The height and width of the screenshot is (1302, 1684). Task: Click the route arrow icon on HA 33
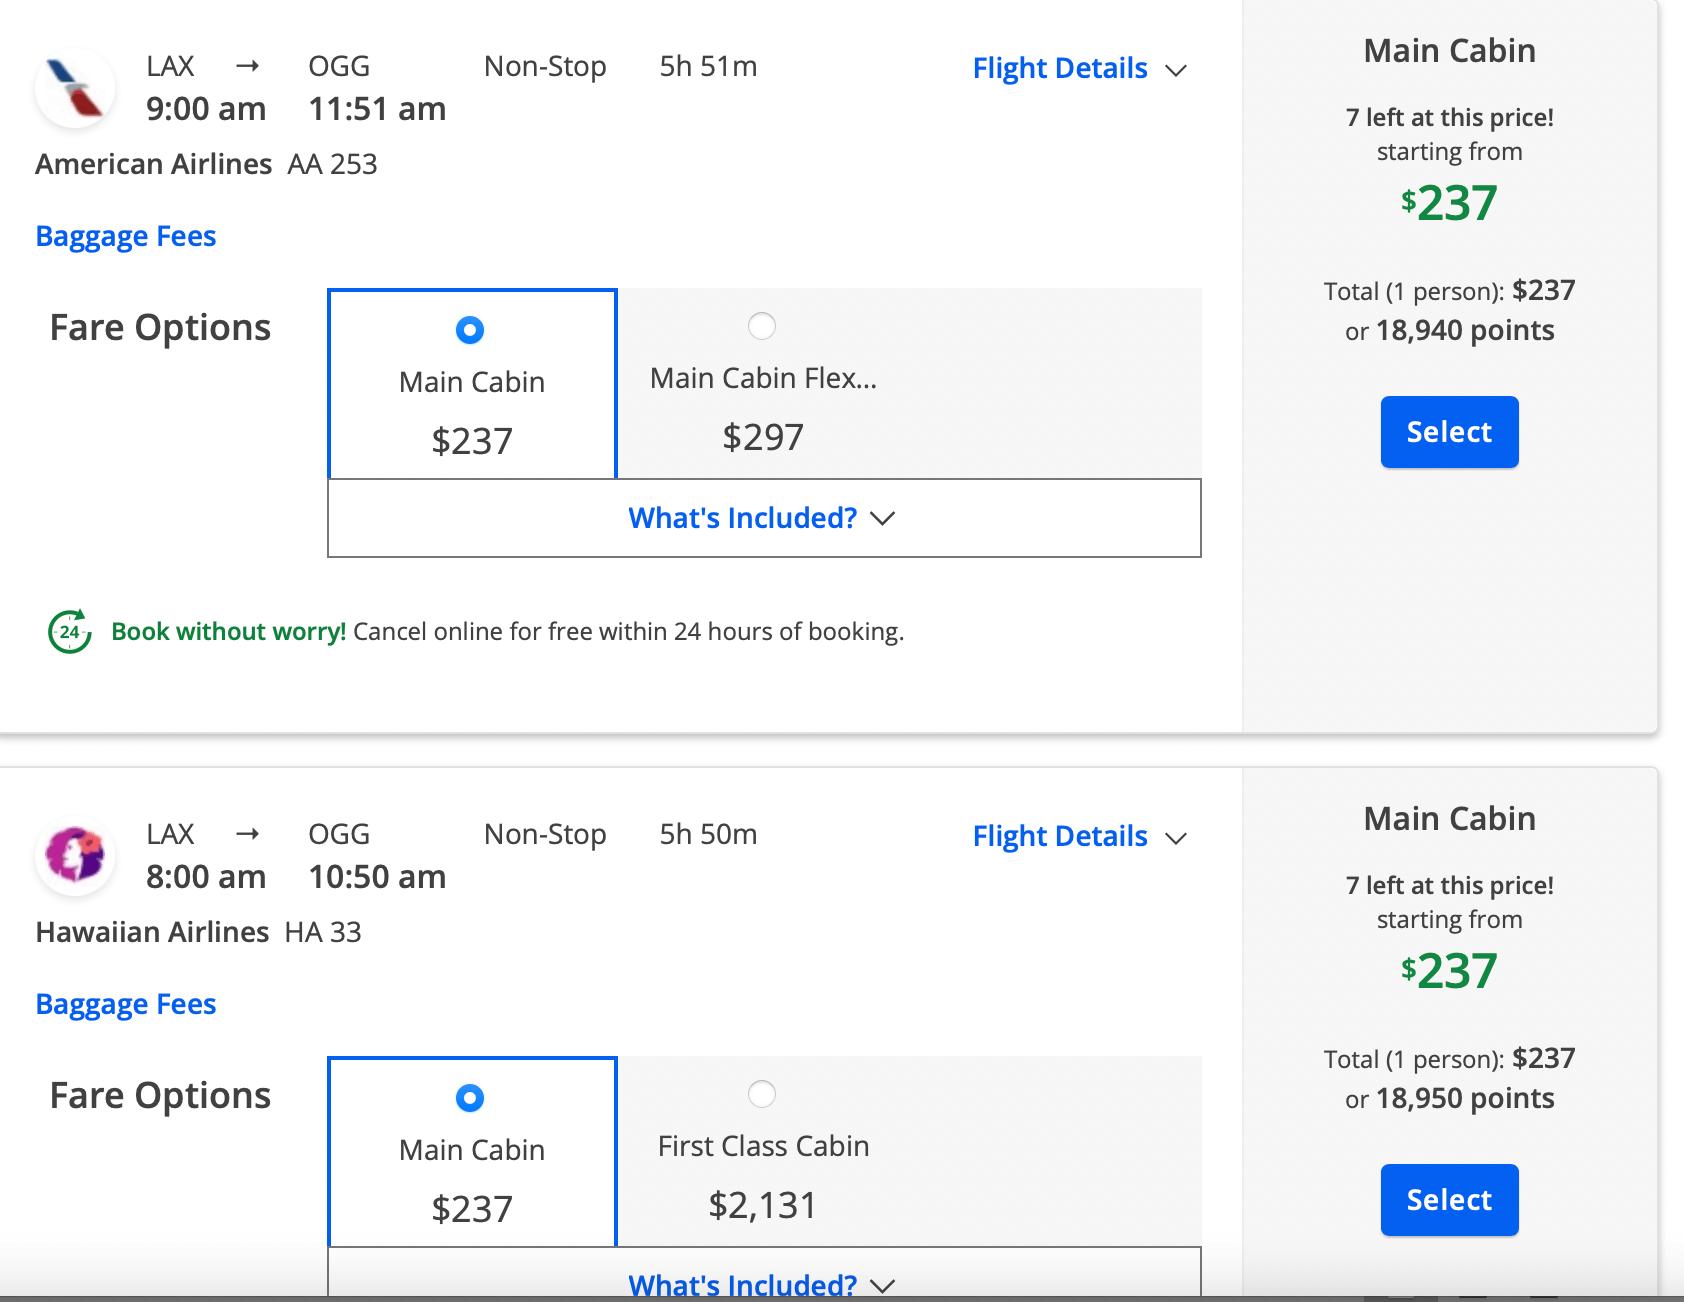pyautogui.click(x=247, y=834)
